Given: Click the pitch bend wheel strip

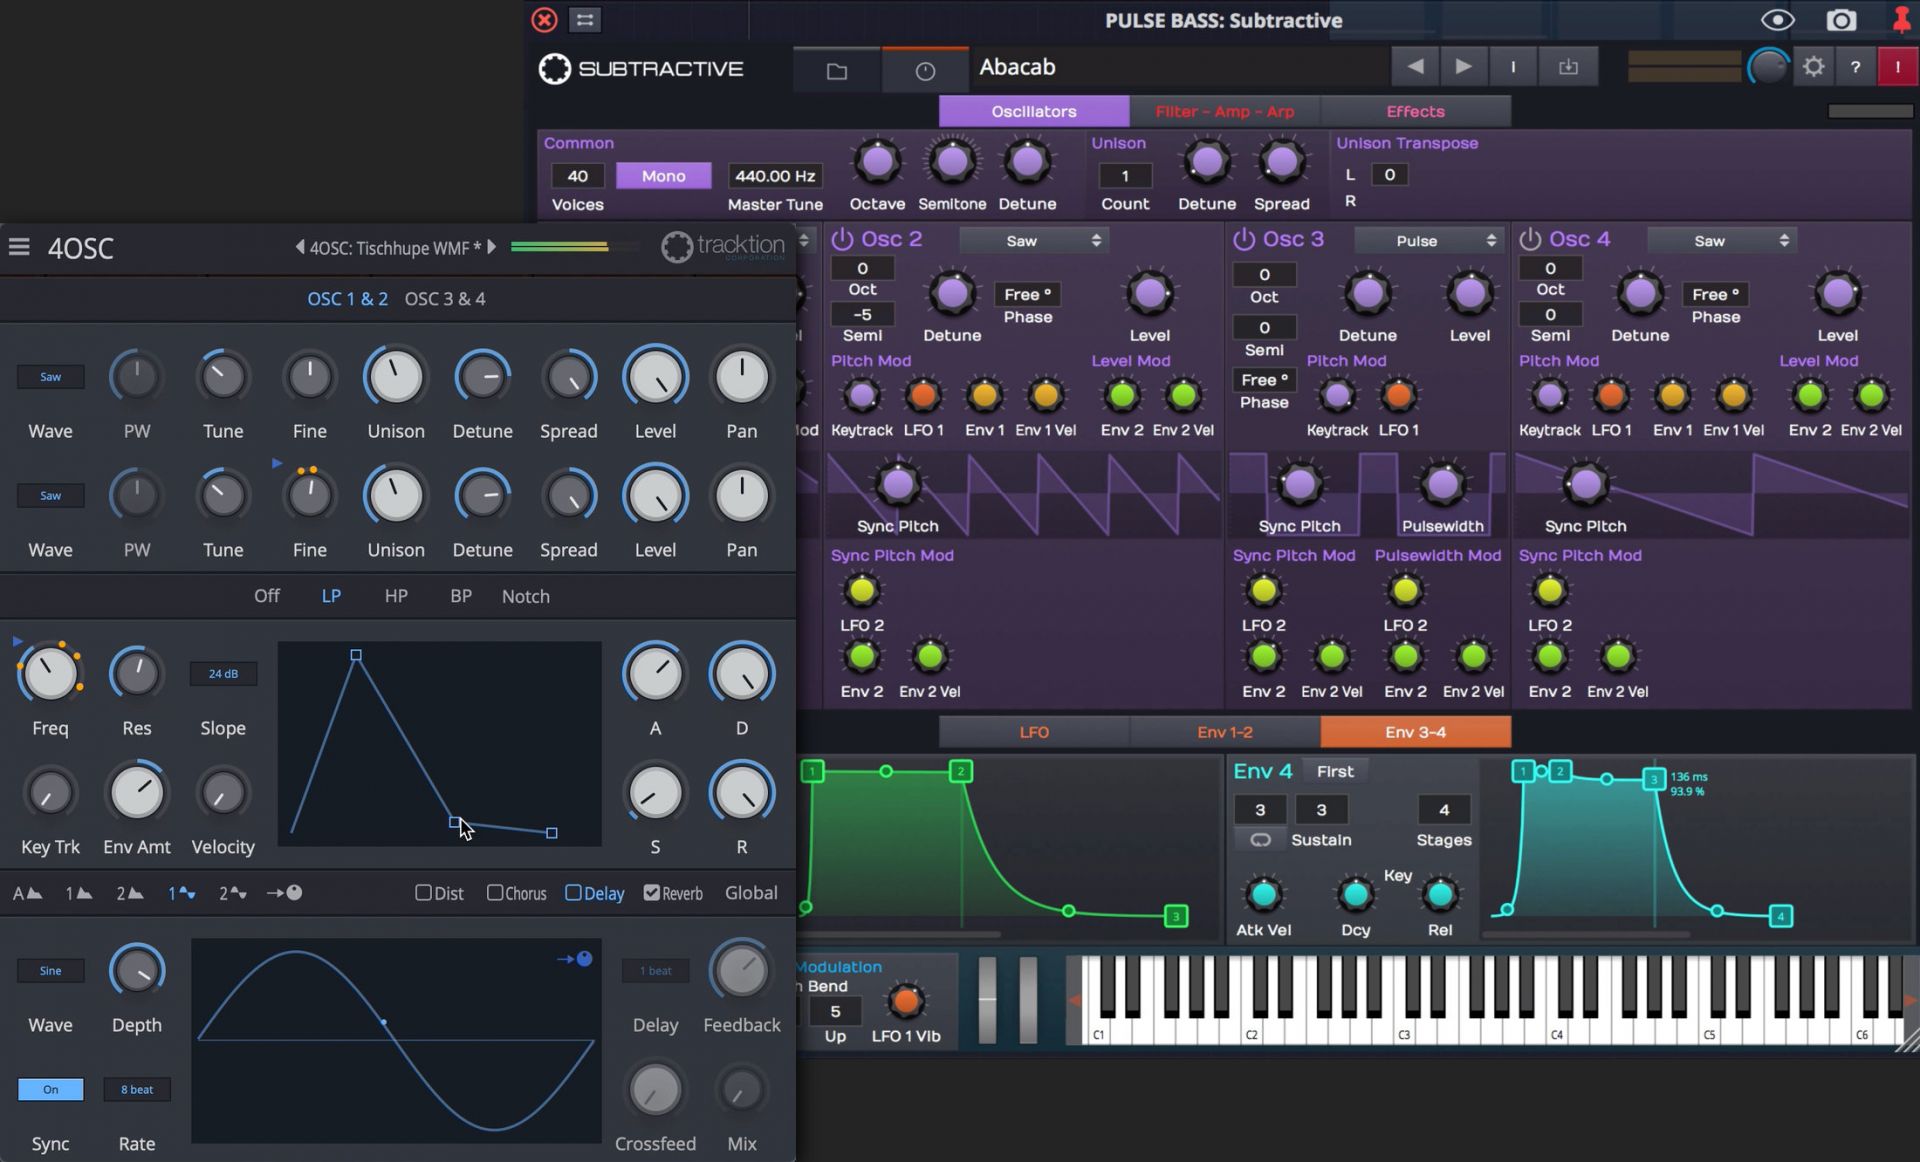Looking at the screenshot, I should coord(987,1000).
